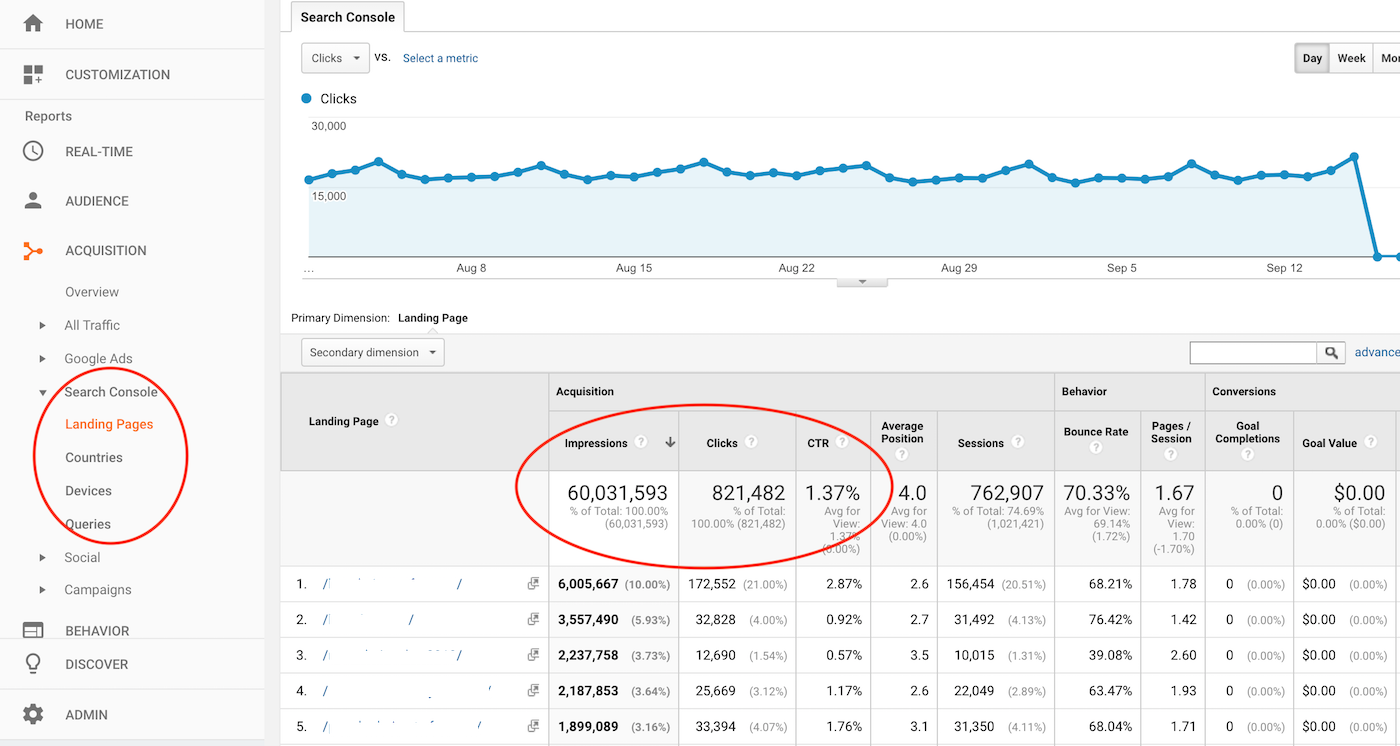Show help for Goal Completions column
Screen dimensions: 1400x746
(x=1247, y=454)
